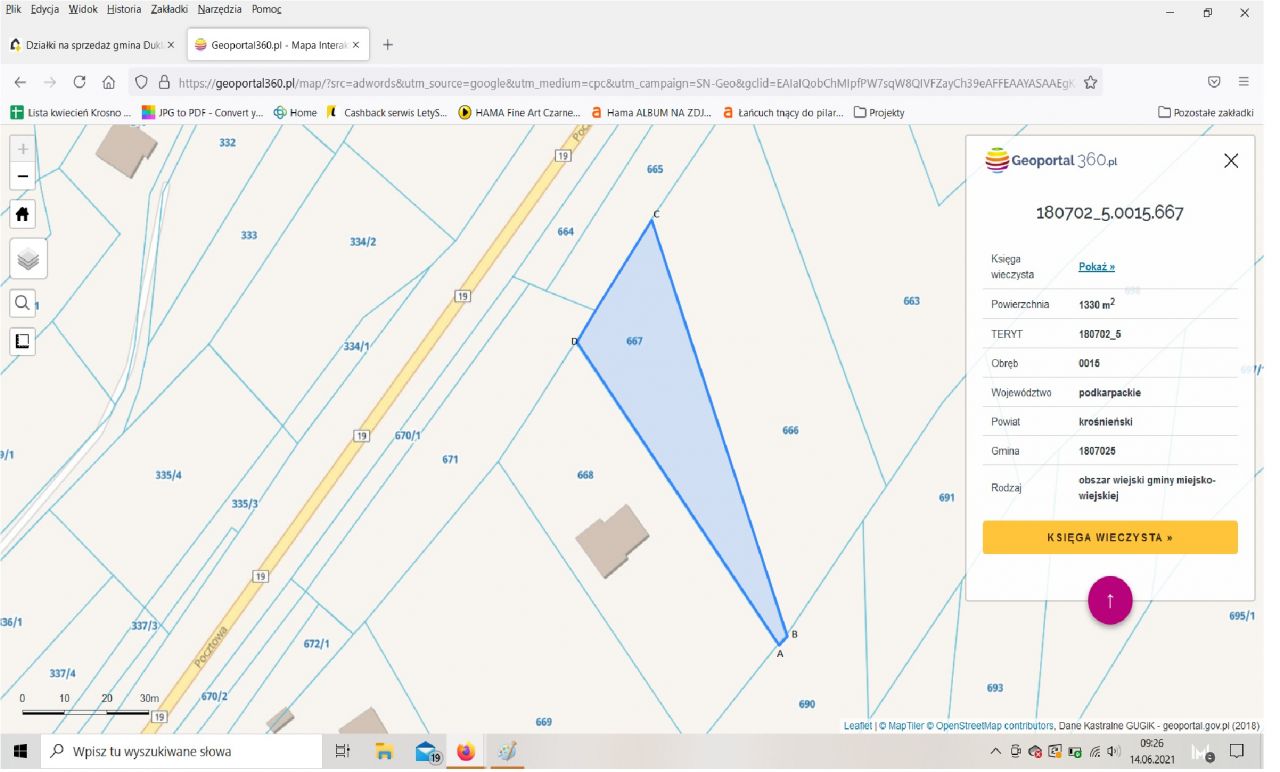Click the parcel label 663 on the map

pyautogui.click(x=911, y=301)
